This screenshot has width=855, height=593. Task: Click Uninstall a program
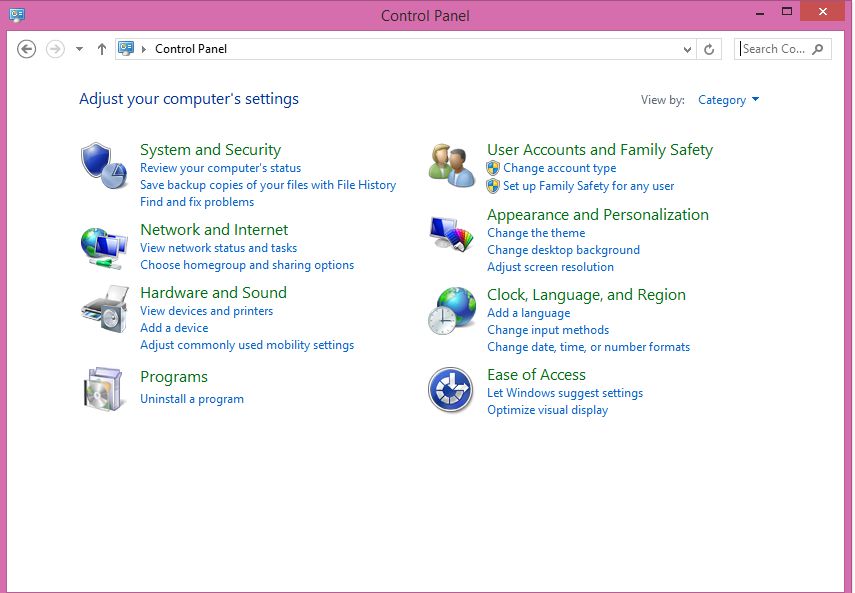pyautogui.click(x=191, y=399)
